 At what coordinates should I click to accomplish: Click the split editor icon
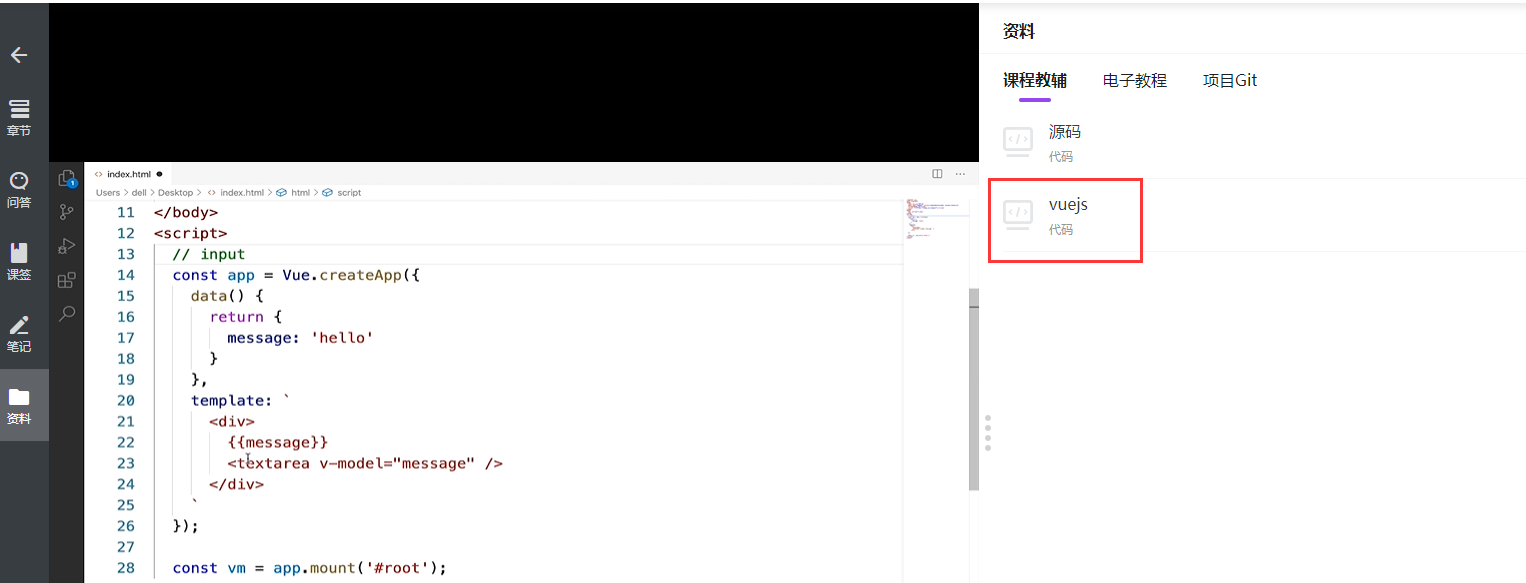click(937, 173)
